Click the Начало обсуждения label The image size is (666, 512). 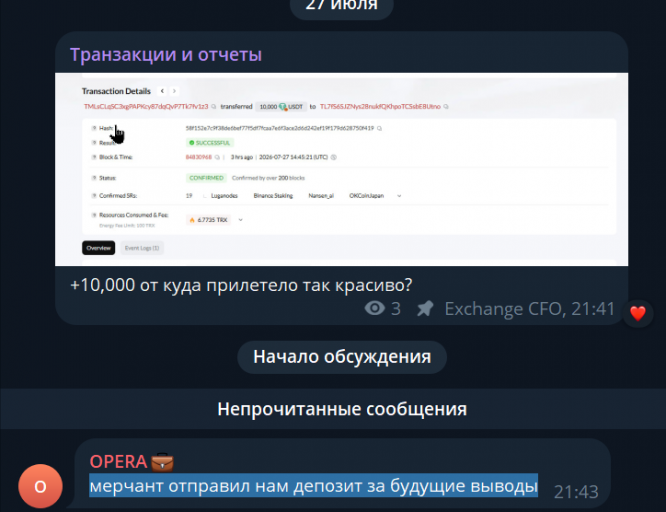(x=342, y=357)
